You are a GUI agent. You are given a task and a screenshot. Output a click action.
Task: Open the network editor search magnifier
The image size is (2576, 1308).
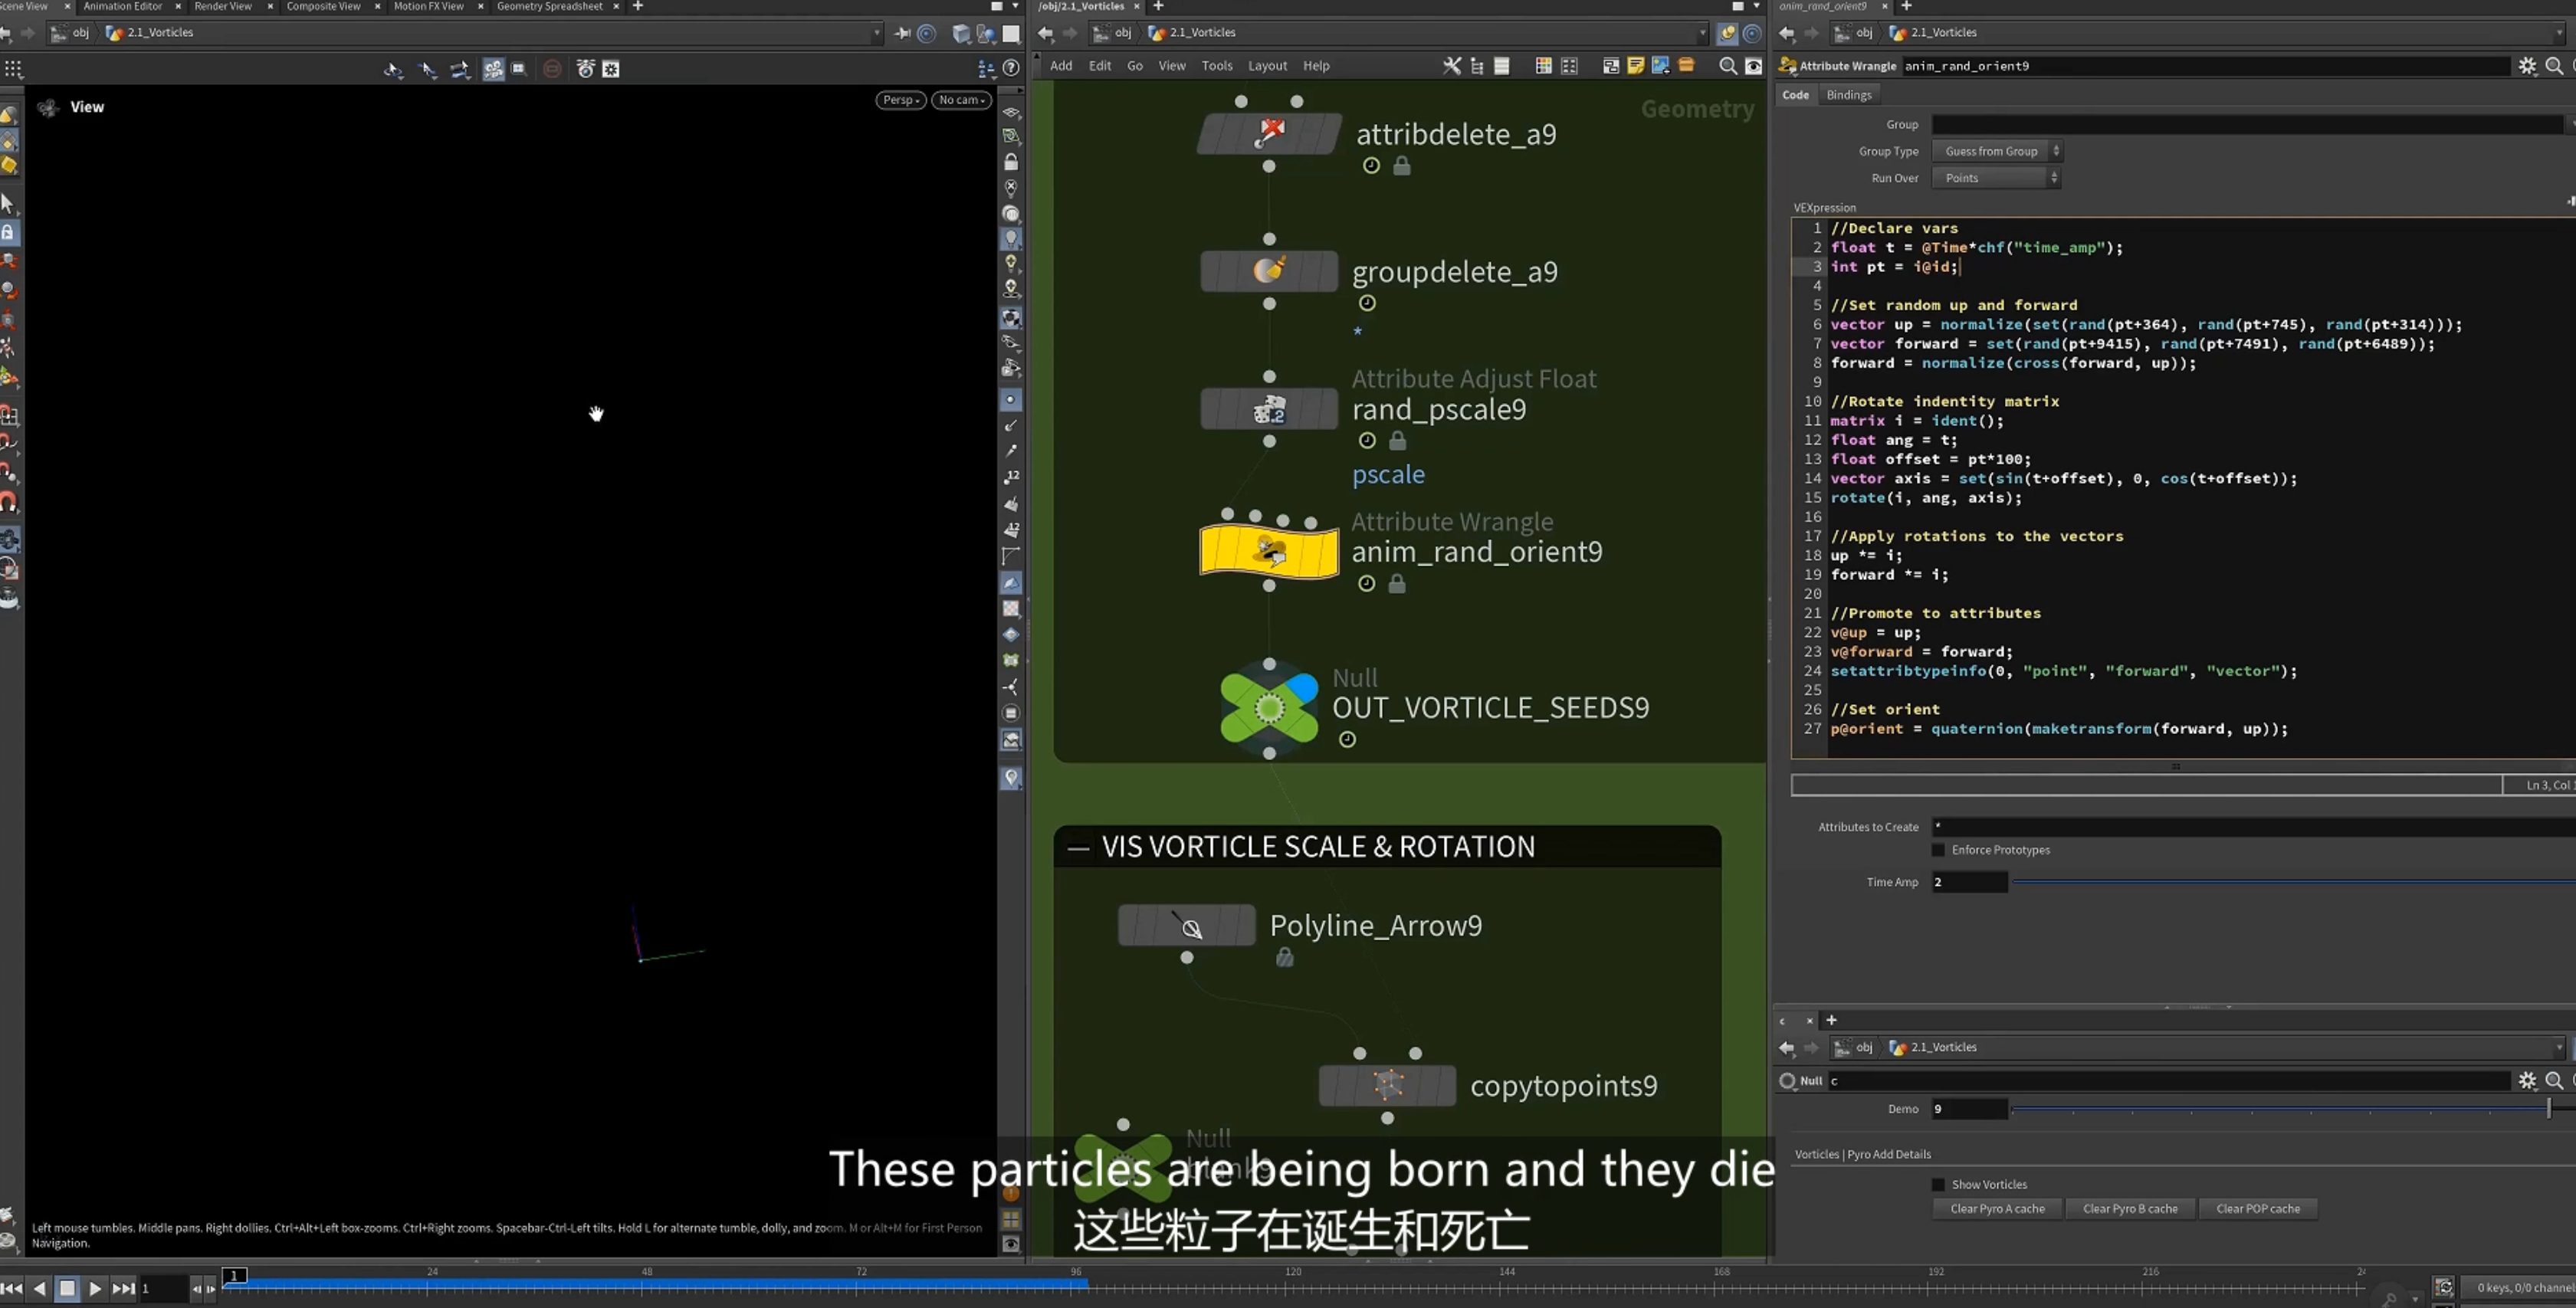point(1727,66)
